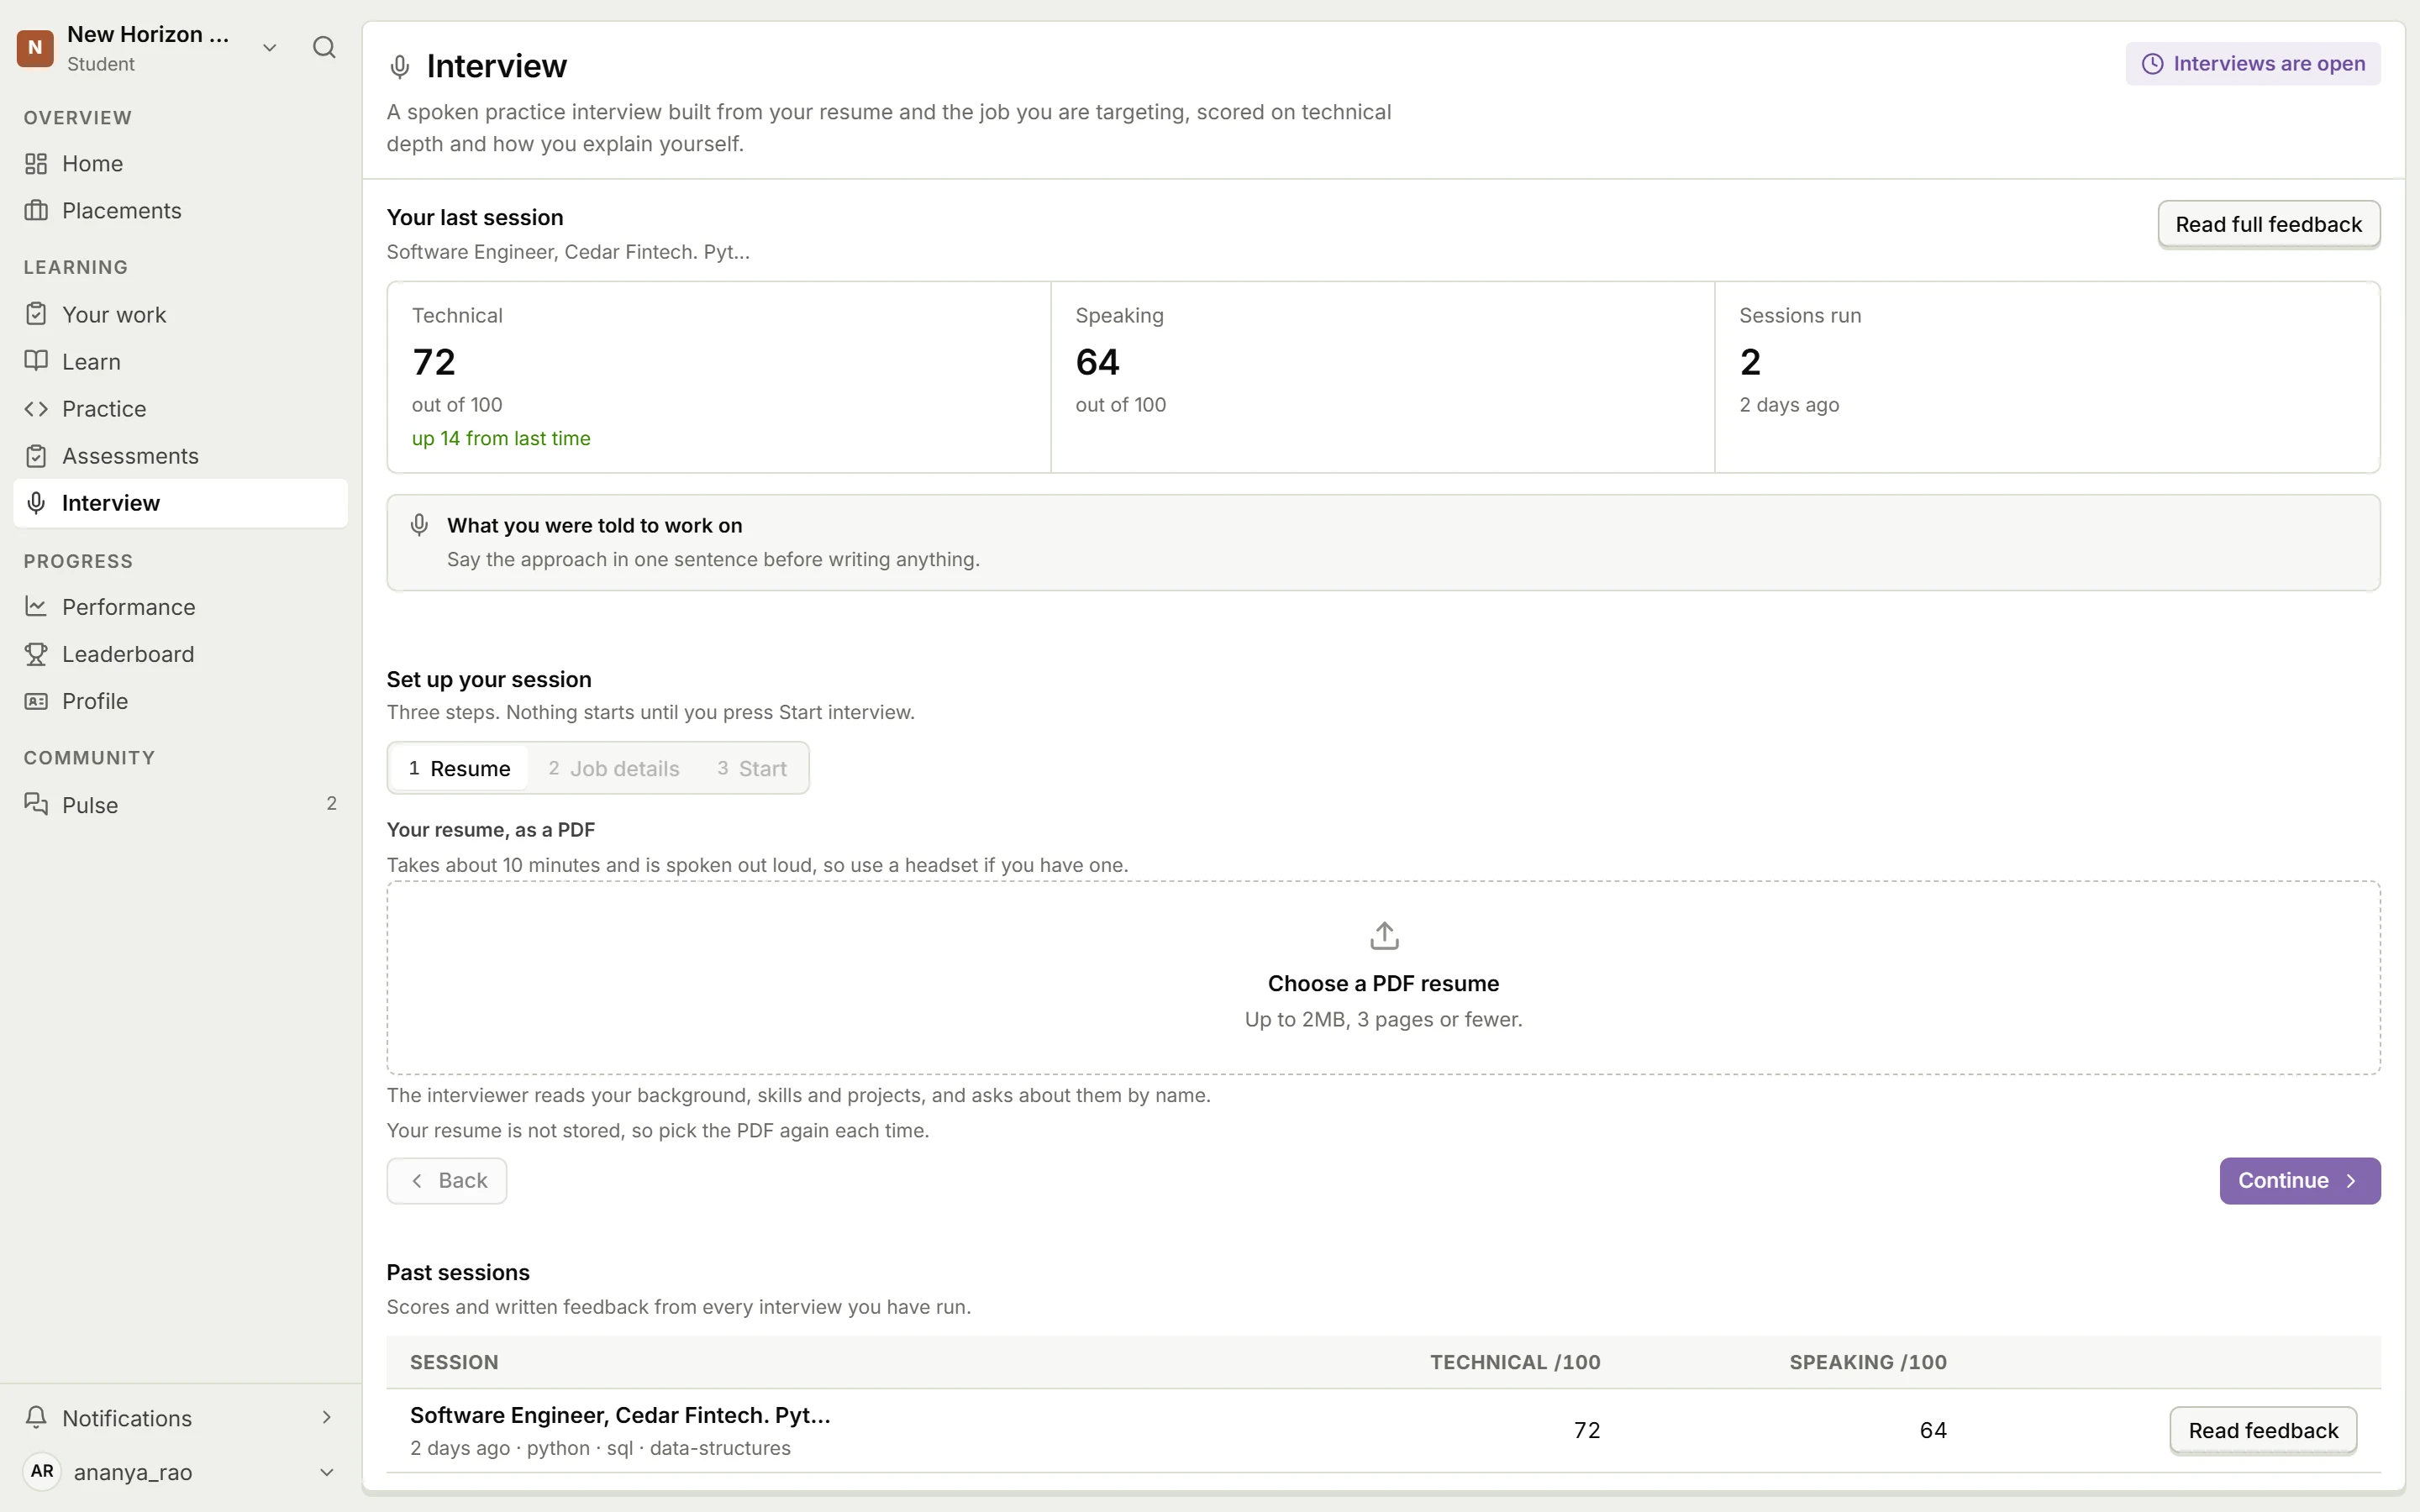Click the AR user avatar
The width and height of the screenshot is (2420, 1512).
[x=42, y=1471]
